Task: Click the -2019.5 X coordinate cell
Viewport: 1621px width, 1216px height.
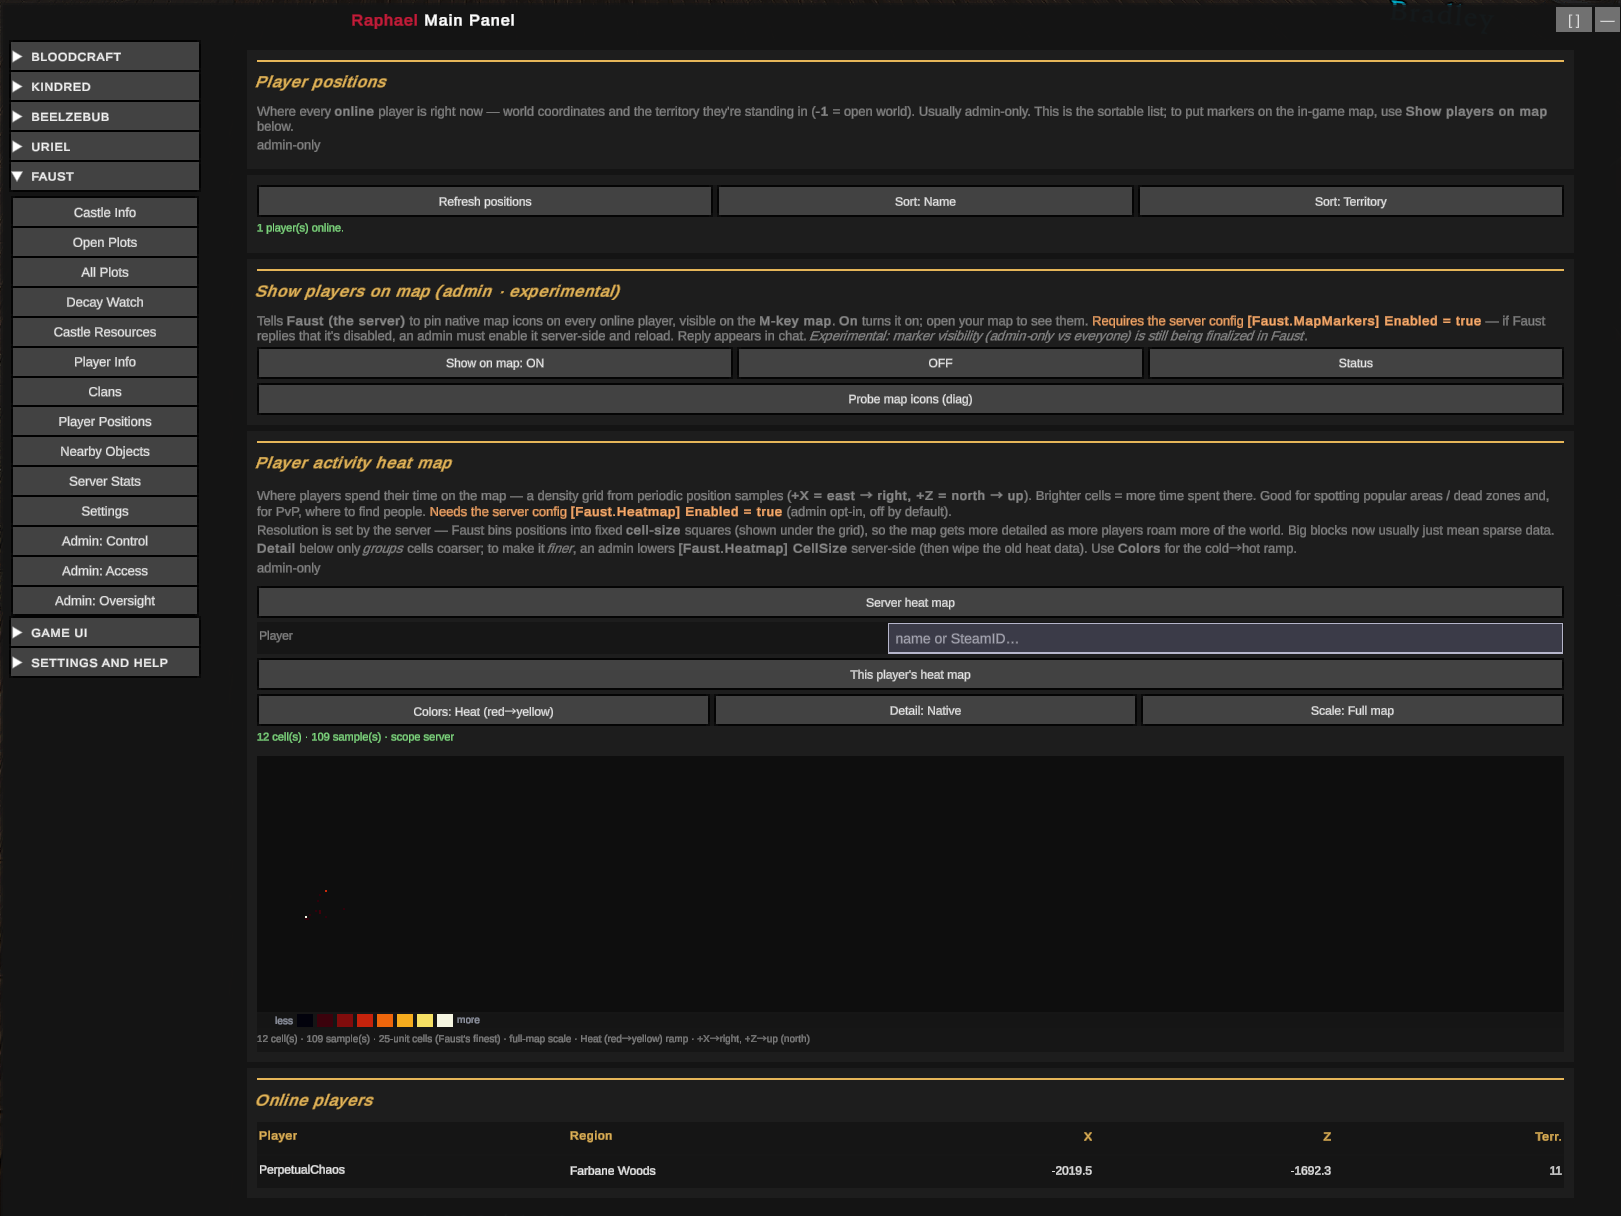Action: (1071, 1170)
